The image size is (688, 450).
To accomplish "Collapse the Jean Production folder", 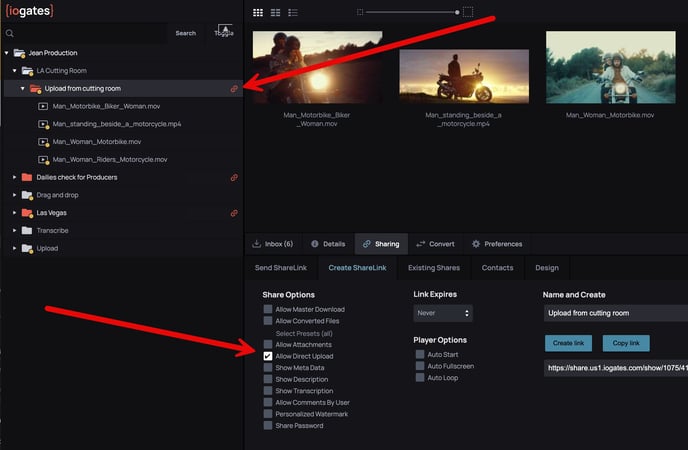I will pos(7,53).
